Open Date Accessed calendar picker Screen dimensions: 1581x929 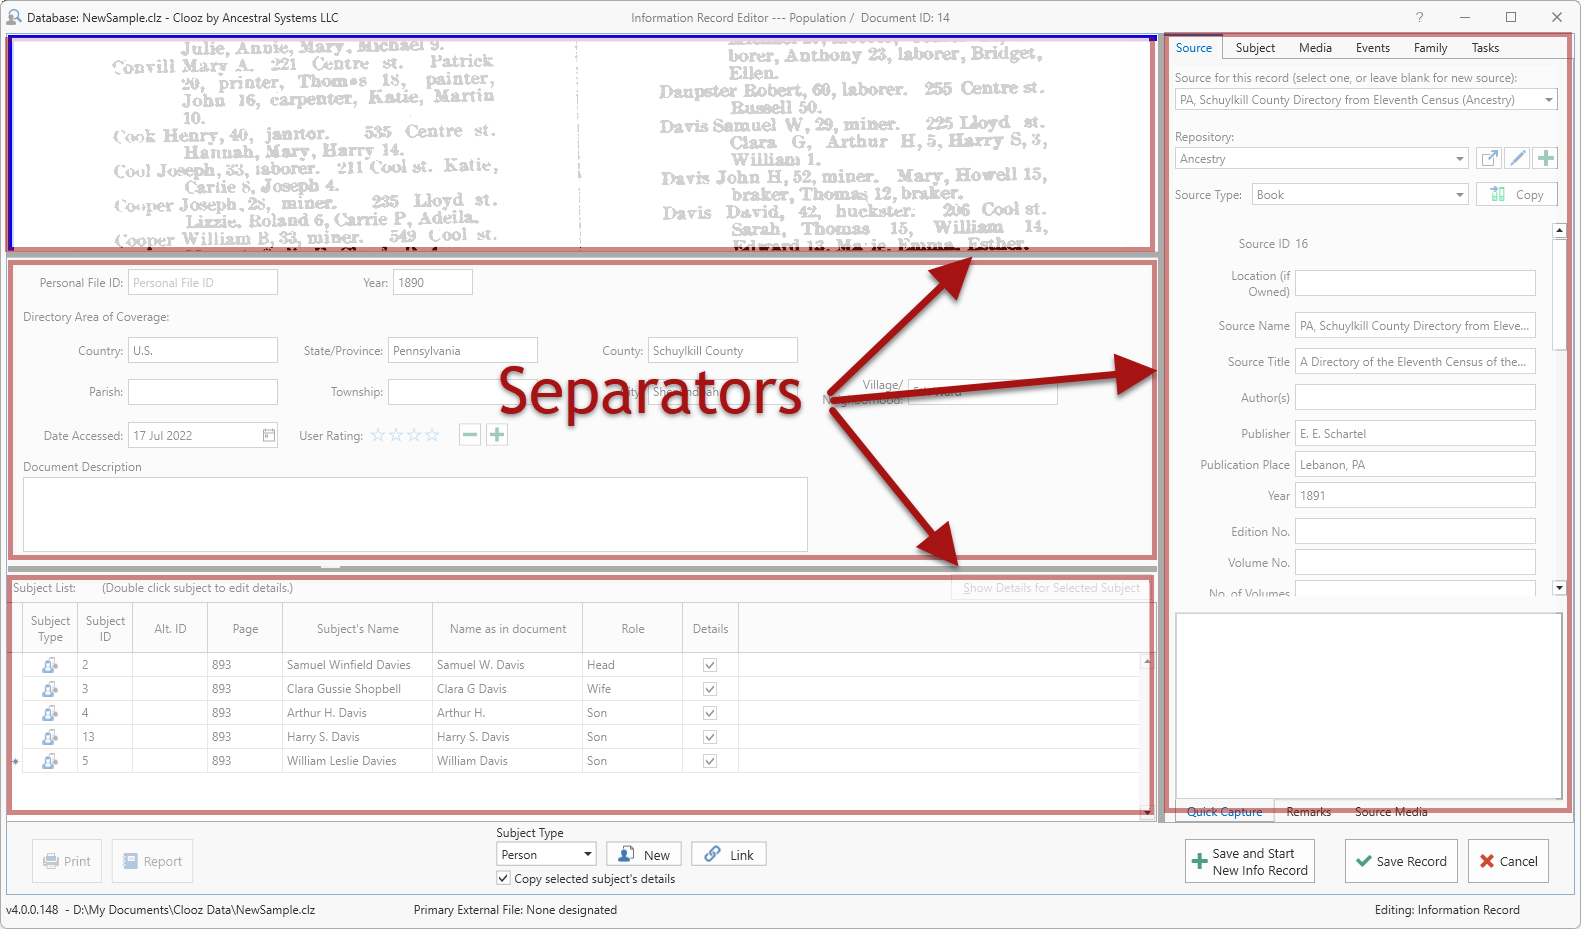(269, 435)
